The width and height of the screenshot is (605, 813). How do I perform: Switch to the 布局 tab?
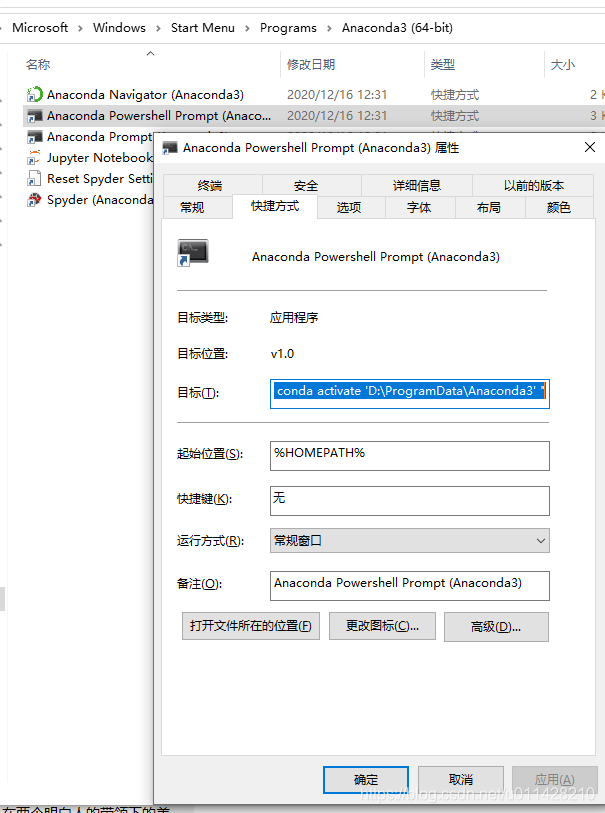pyautogui.click(x=490, y=207)
